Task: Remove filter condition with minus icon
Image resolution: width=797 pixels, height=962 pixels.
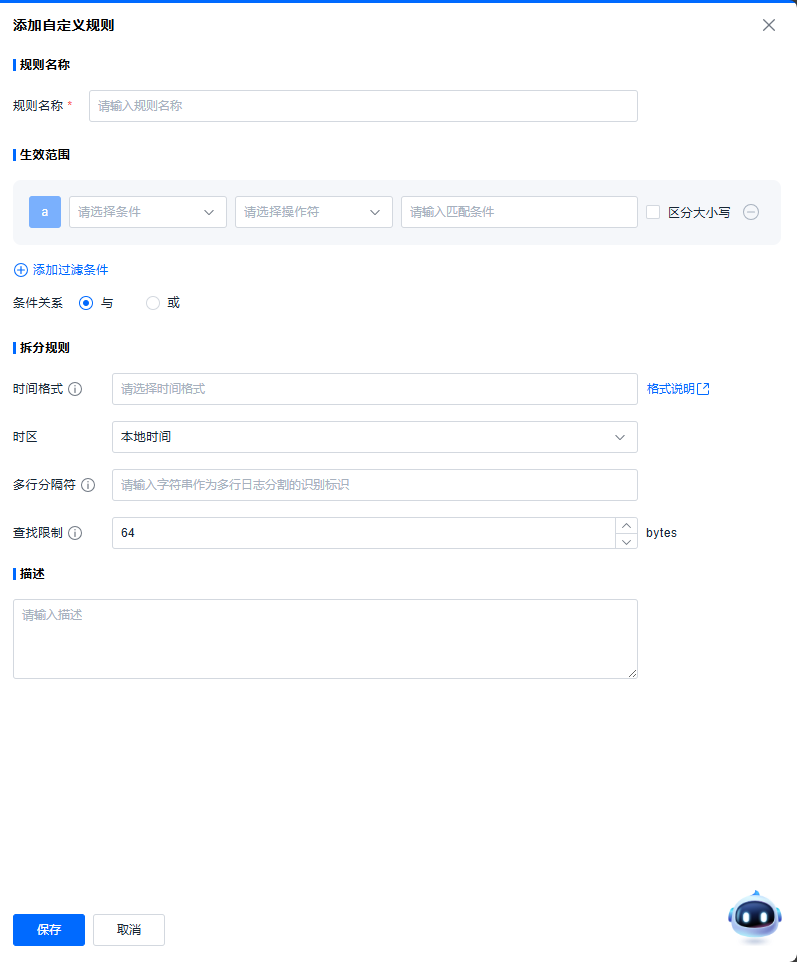Action: point(751,212)
